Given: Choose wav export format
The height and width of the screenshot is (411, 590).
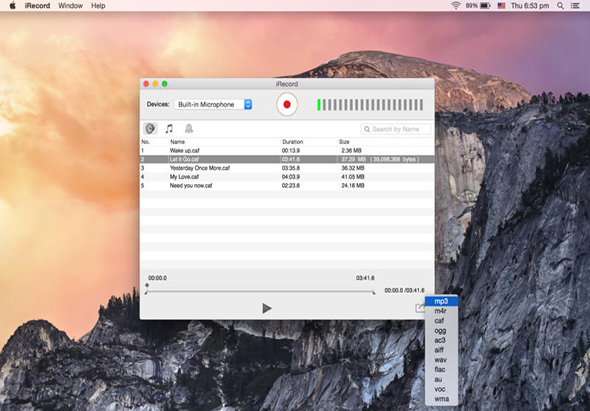Looking at the screenshot, I should [441, 360].
